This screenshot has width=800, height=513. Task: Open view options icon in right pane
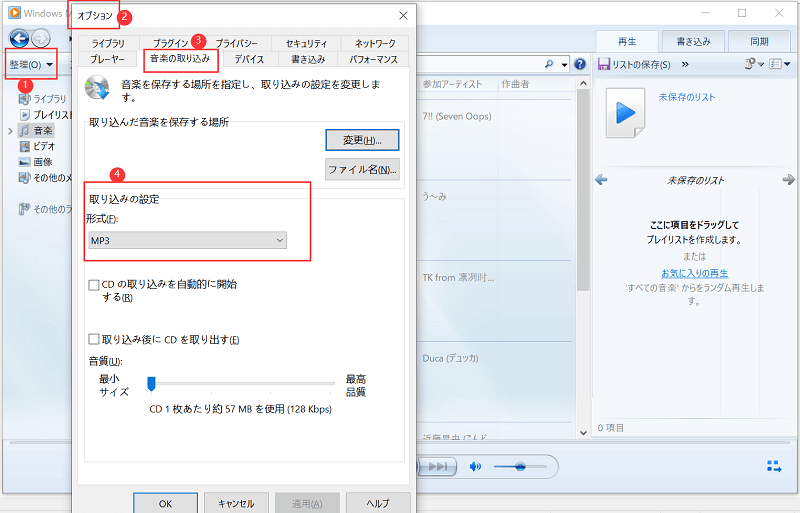[780, 64]
